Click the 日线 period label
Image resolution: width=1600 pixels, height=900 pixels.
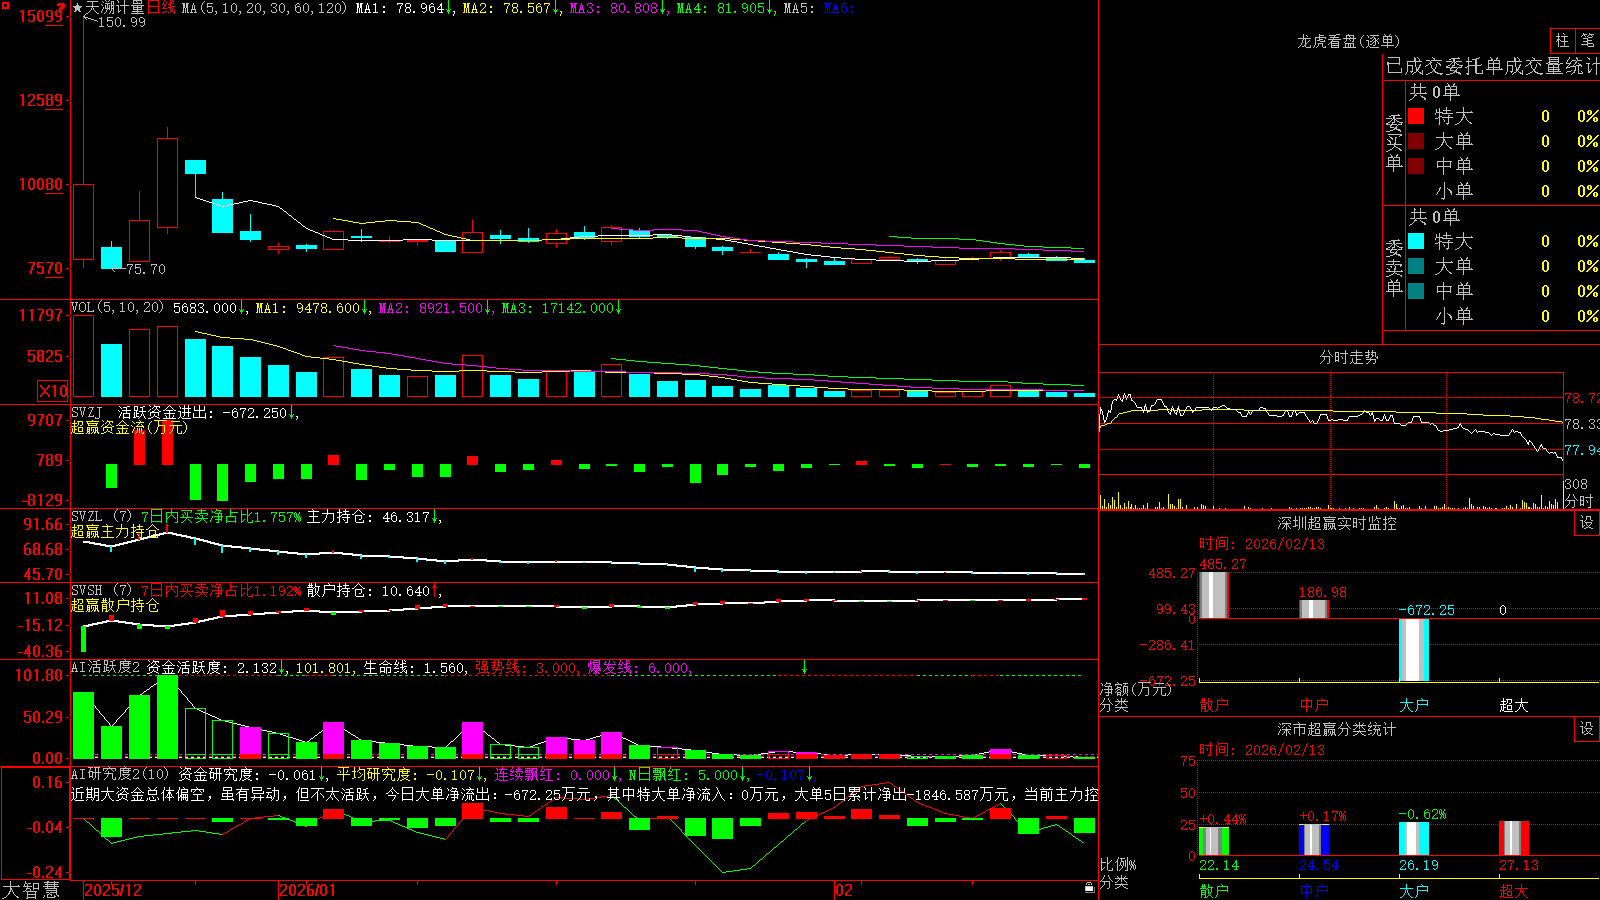coord(161,8)
